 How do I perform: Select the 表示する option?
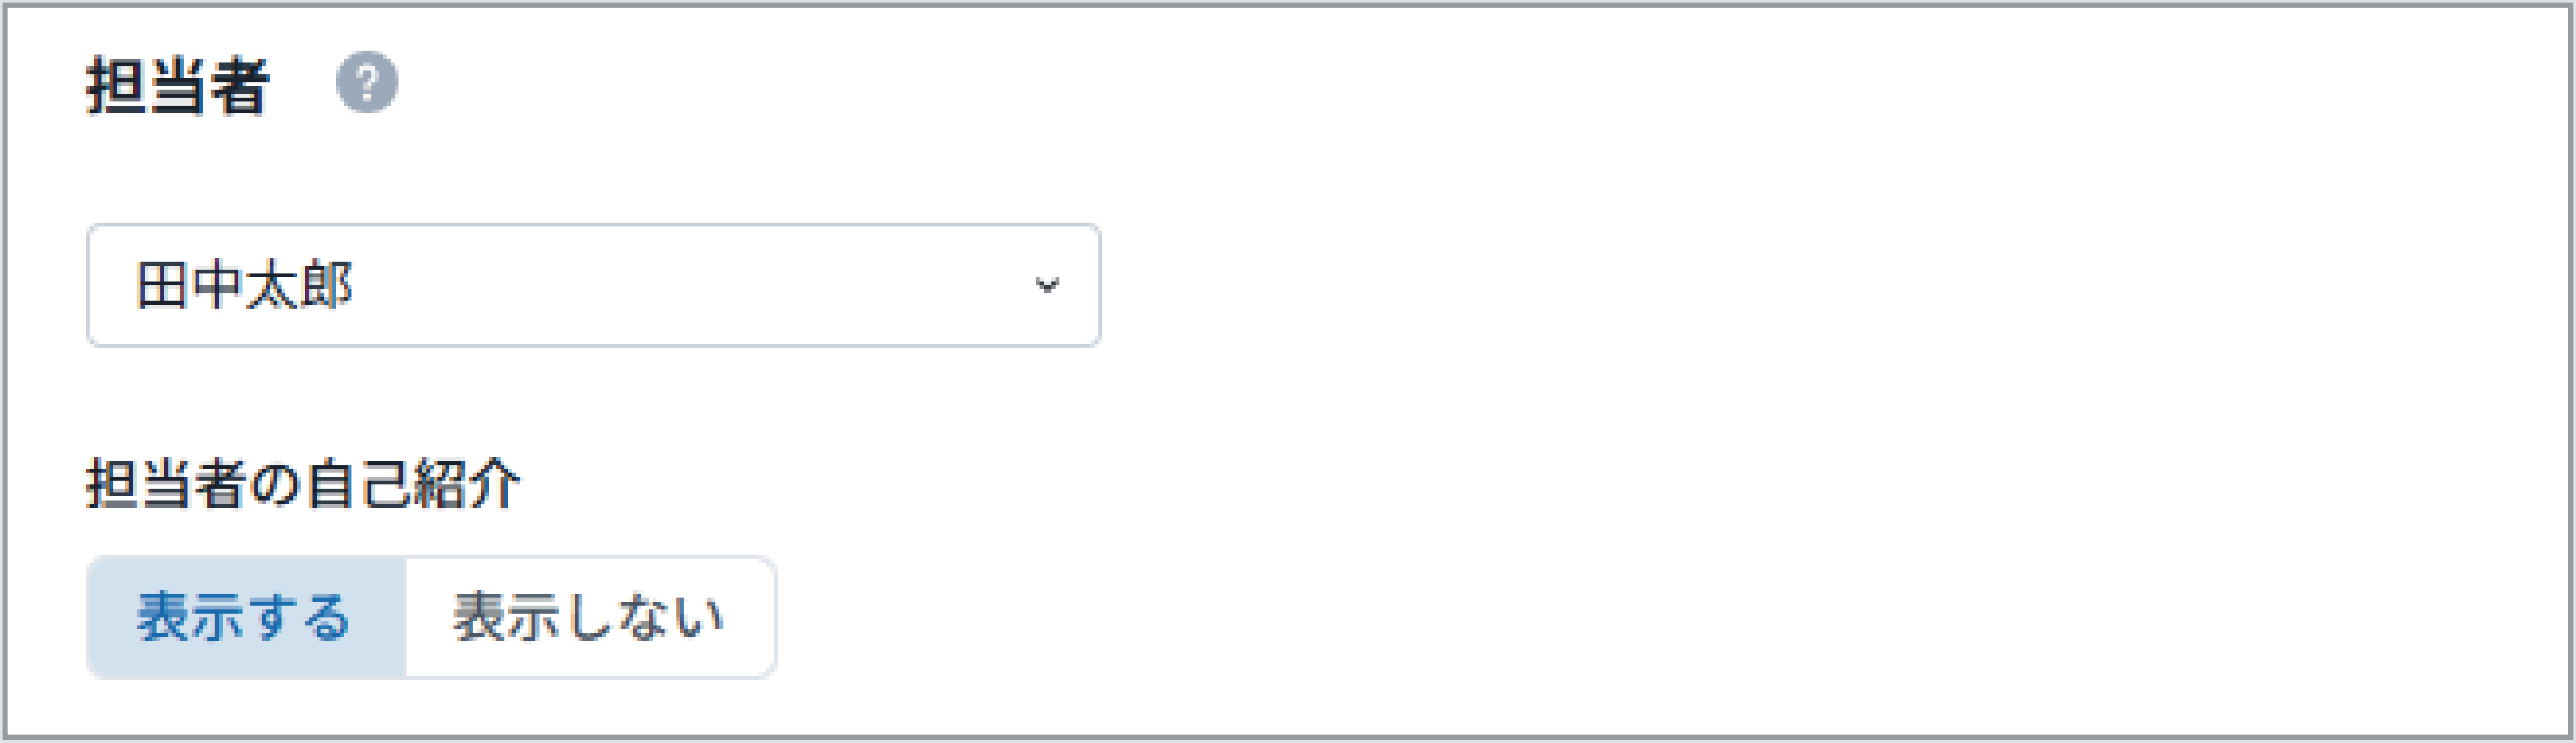[246, 617]
